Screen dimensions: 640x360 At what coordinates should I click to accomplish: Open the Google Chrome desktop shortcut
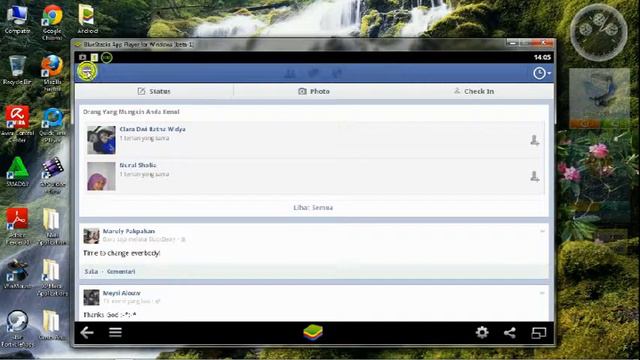pos(52,22)
